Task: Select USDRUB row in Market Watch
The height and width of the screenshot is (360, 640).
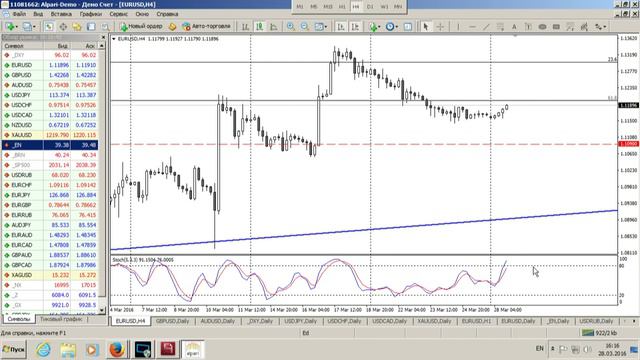Action: 50,175
